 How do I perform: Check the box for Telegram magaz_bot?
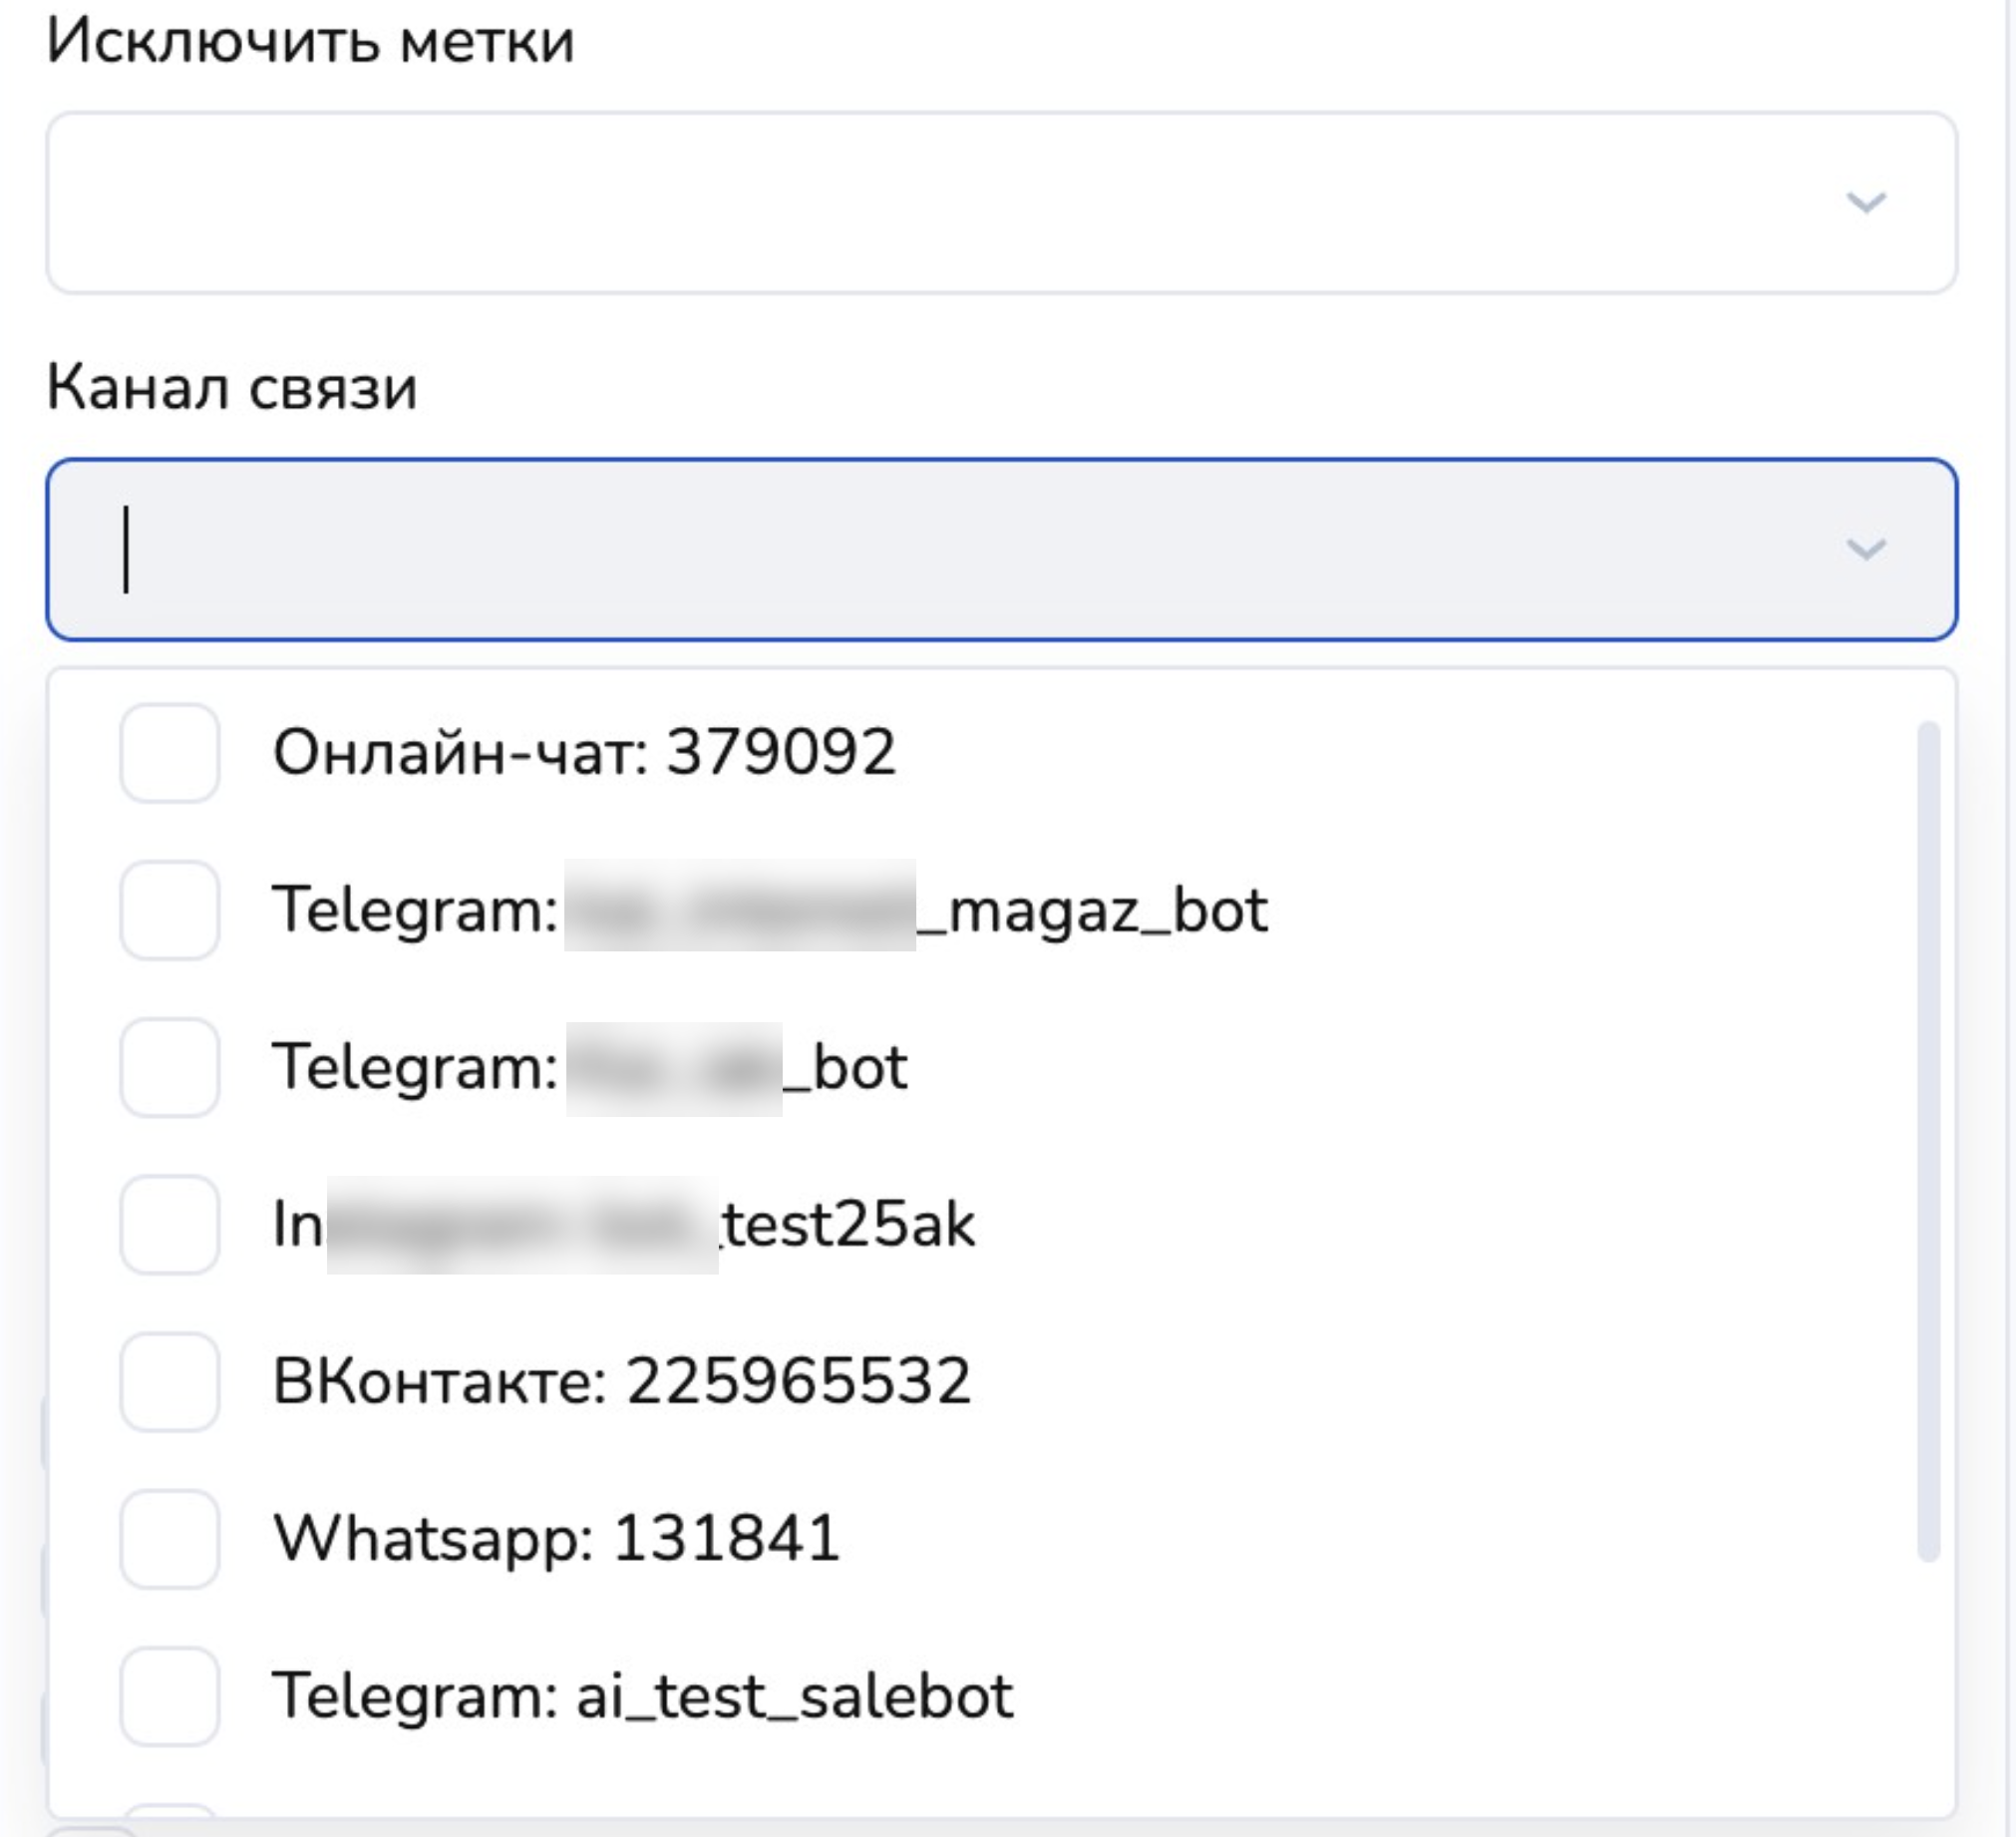pos(169,910)
